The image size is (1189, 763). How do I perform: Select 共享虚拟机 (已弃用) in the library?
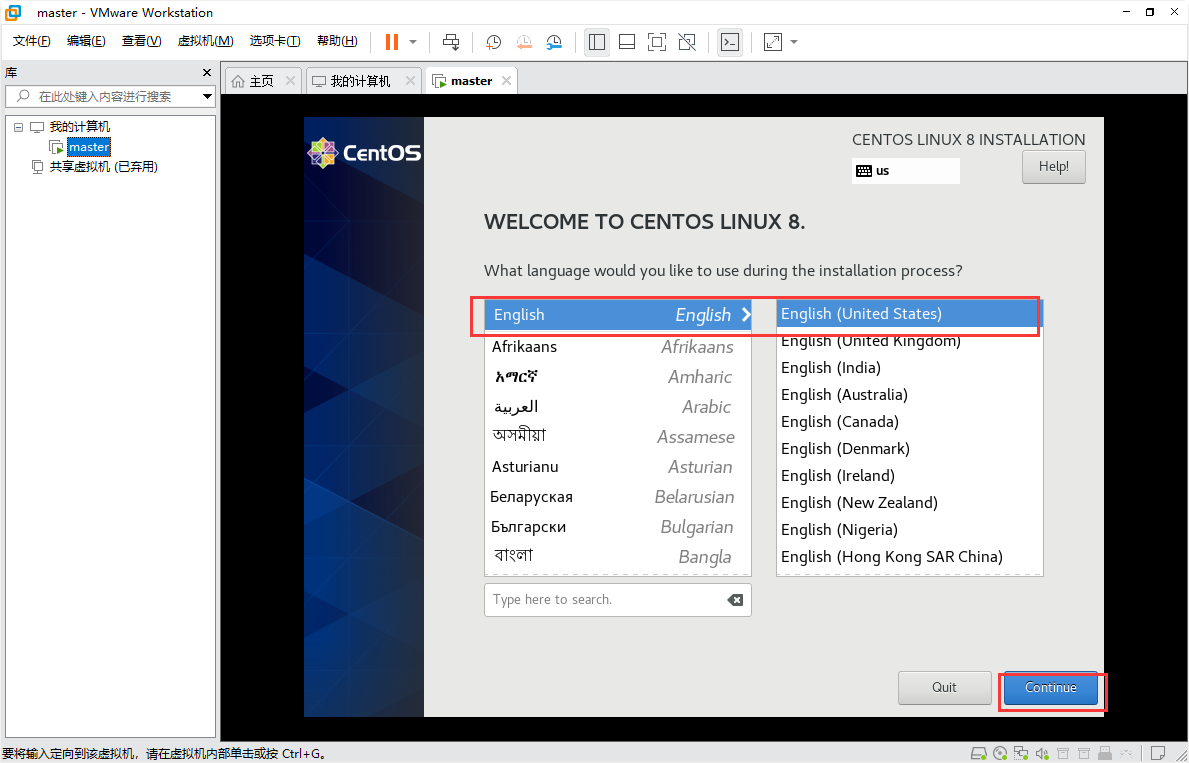(x=104, y=167)
